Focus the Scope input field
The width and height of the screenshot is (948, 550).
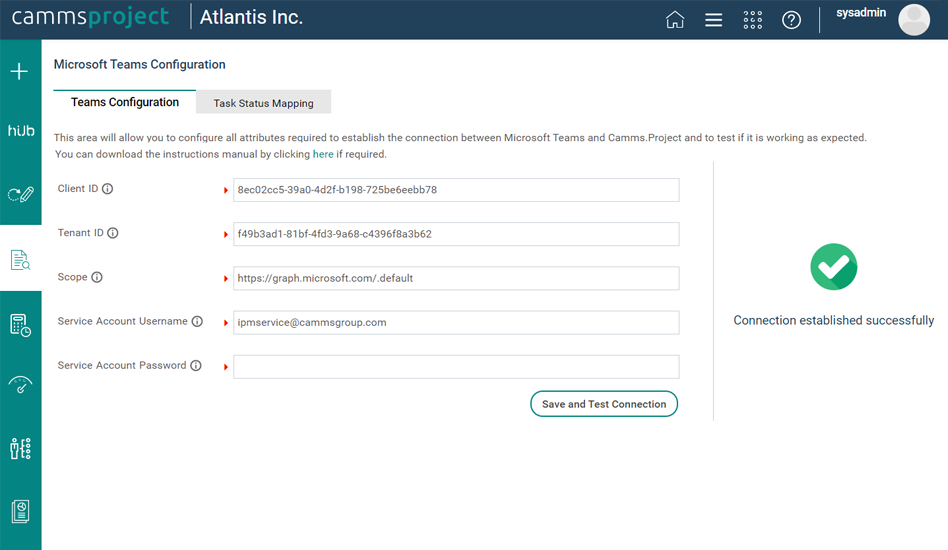456,278
